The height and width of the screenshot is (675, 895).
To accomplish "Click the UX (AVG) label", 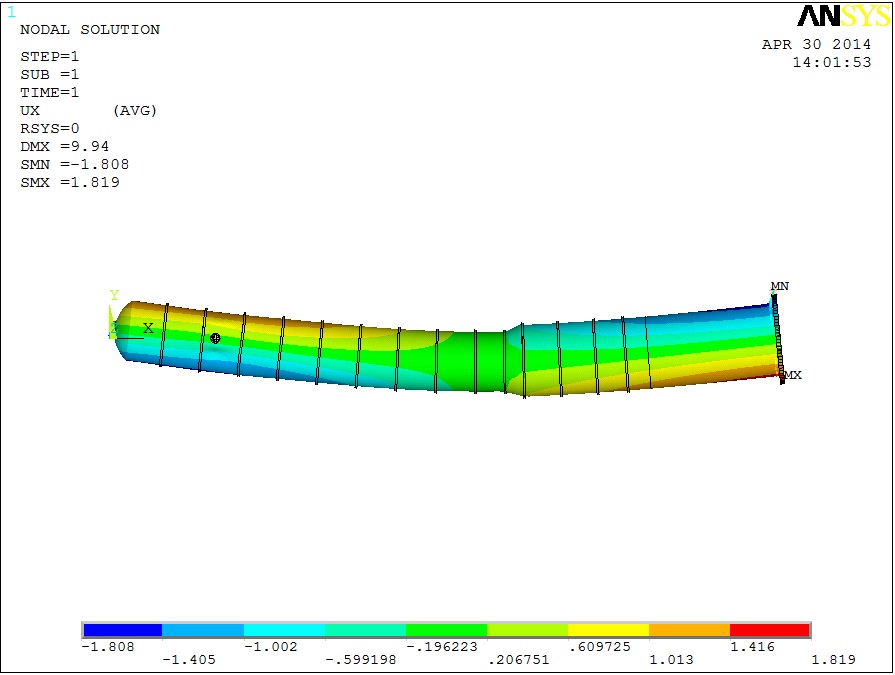I will 89,110.
